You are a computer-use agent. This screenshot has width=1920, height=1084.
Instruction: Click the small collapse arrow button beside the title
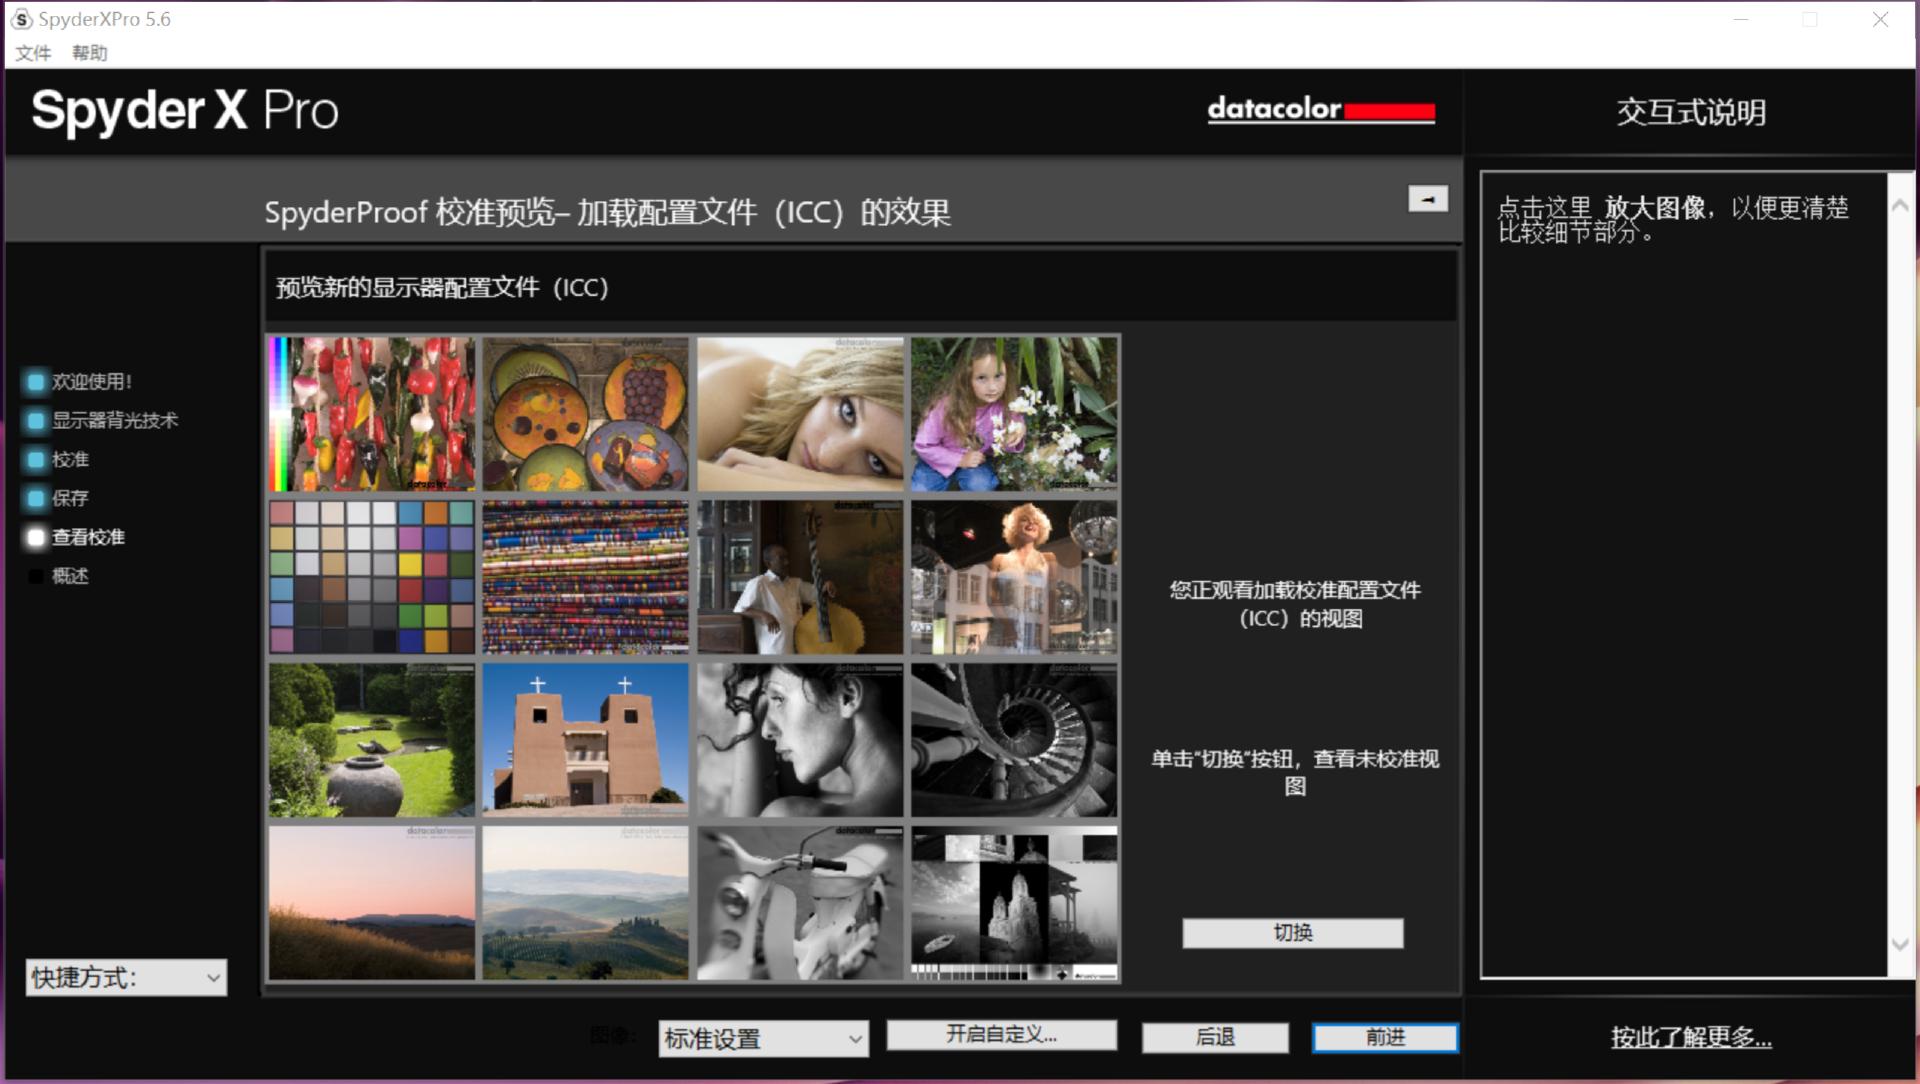click(x=1427, y=199)
